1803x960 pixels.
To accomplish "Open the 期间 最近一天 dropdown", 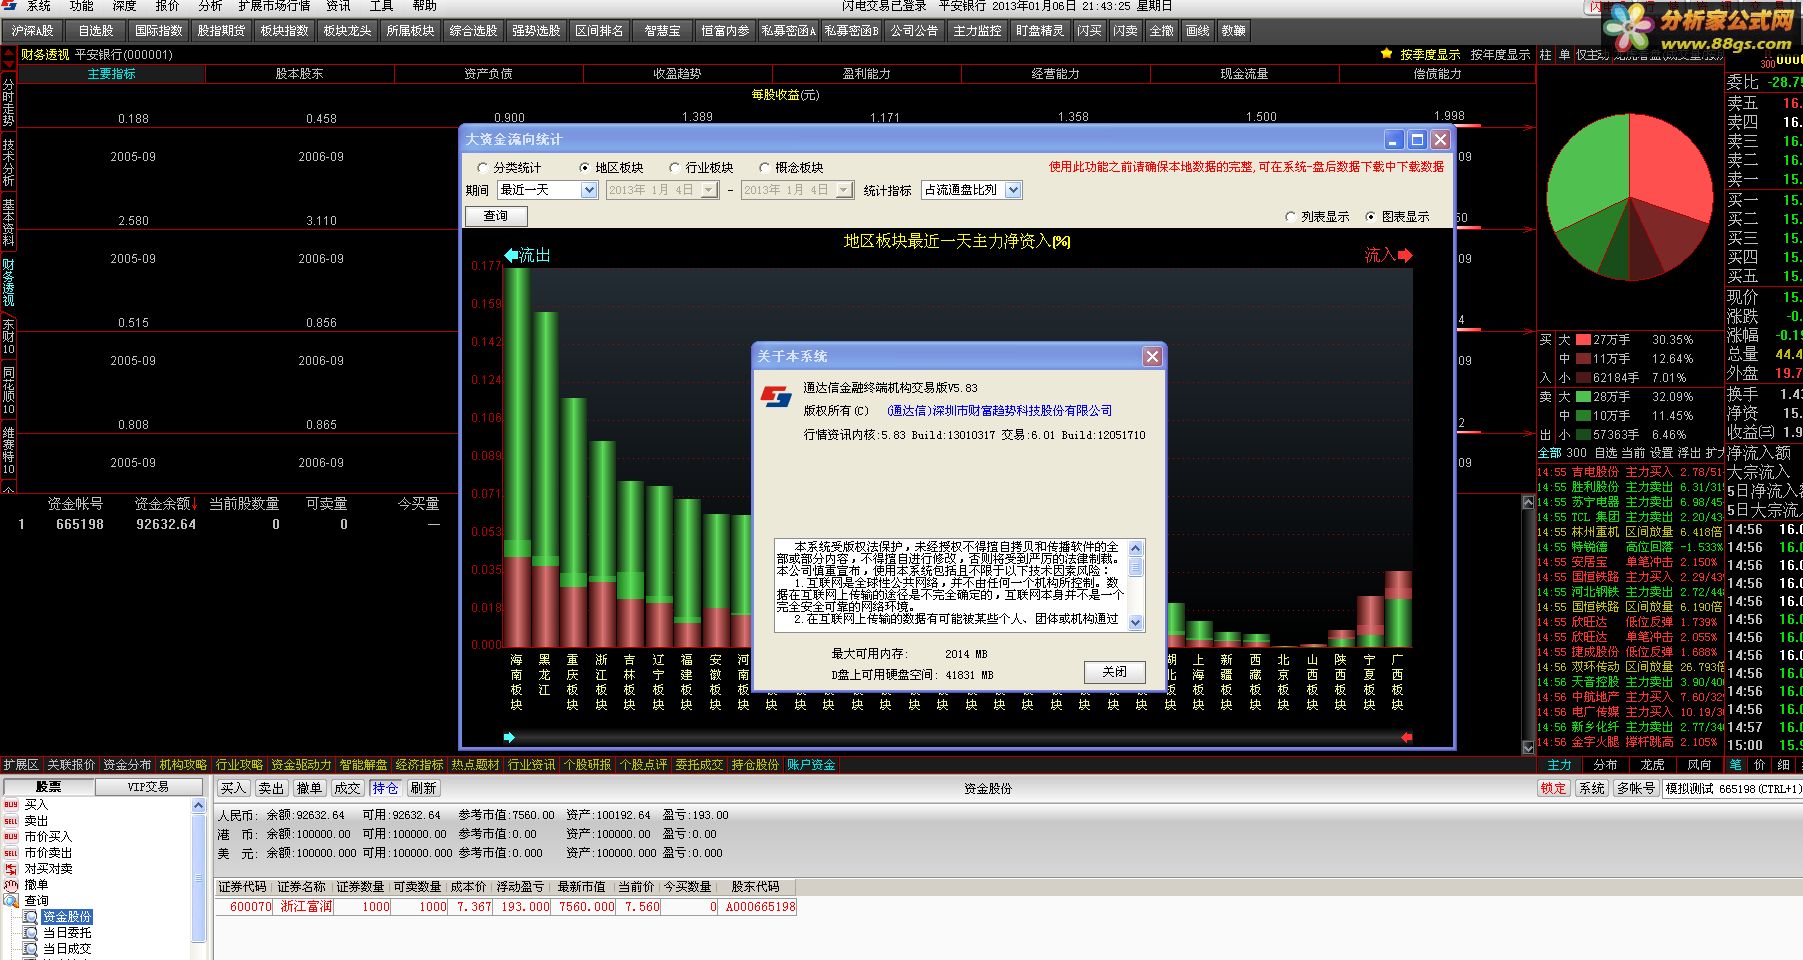I will tap(547, 190).
